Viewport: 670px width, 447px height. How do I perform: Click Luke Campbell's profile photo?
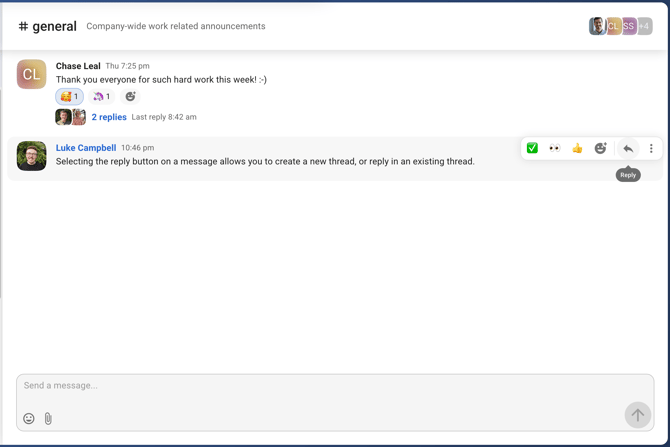(x=32, y=156)
